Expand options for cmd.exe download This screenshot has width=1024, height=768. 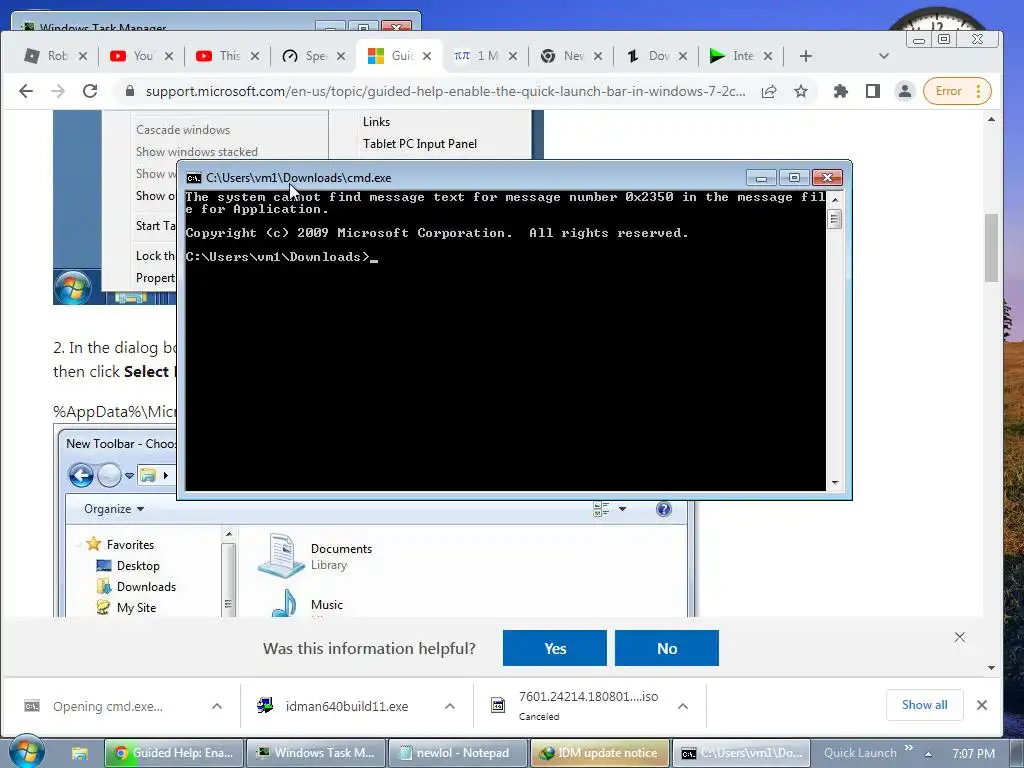[x=217, y=706]
